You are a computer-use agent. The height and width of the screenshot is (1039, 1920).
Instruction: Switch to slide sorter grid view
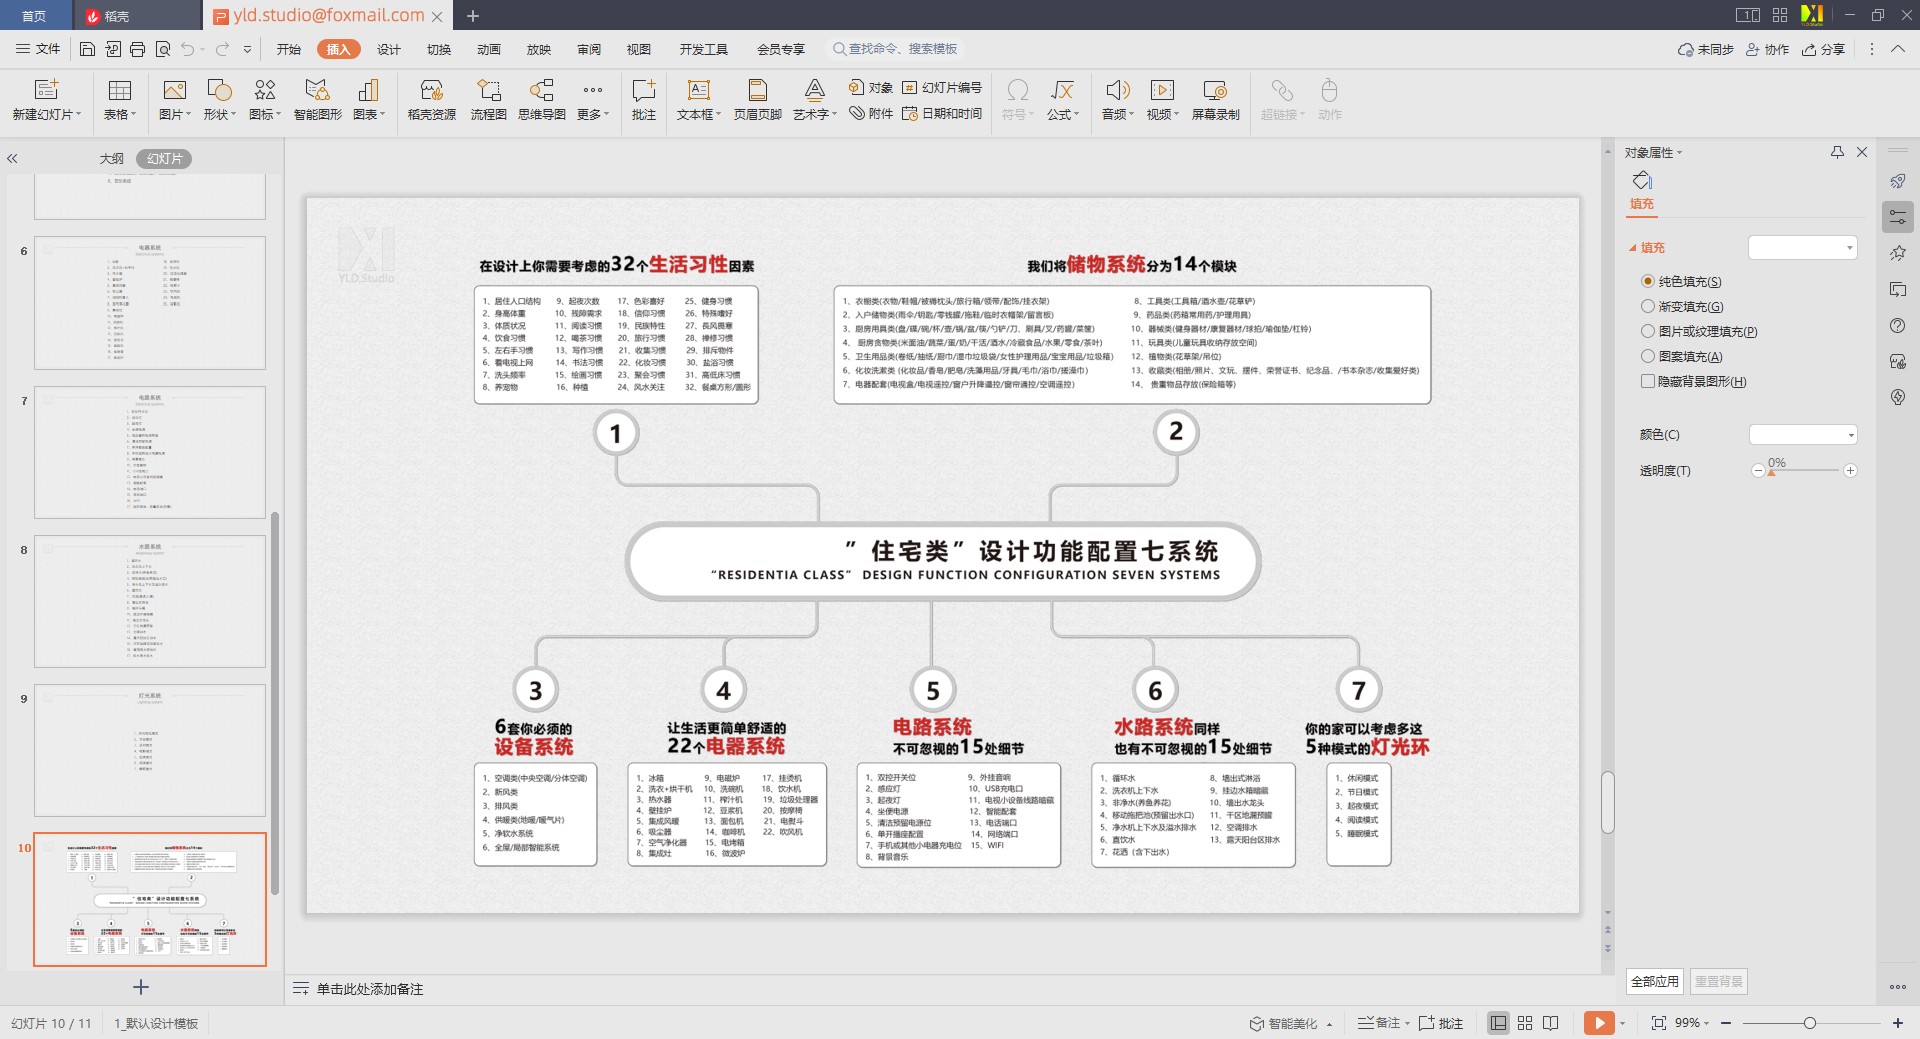[x=1525, y=1023]
